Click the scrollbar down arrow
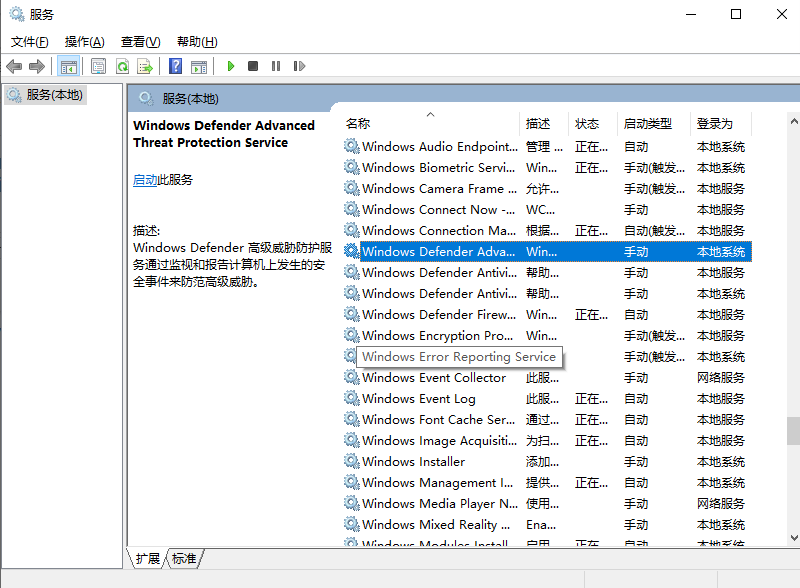Screen dimensions: 800x588 (x=793, y=537)
